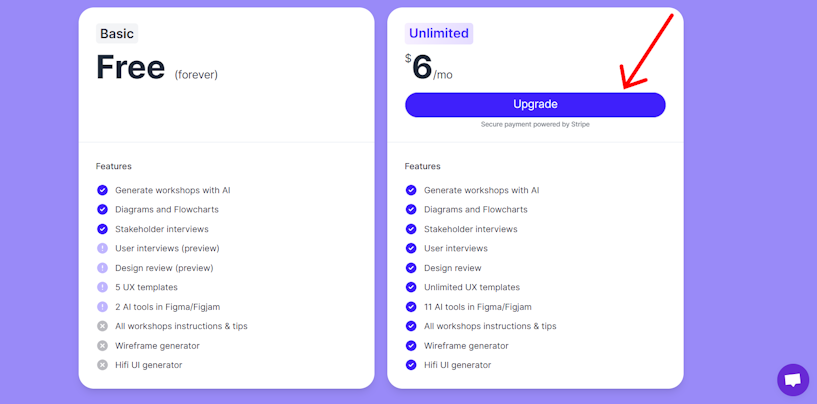Click the Secure payment powered by Stripe text
Image resolution: width=817 pixels, height=404 pixels.
[535, 125]
